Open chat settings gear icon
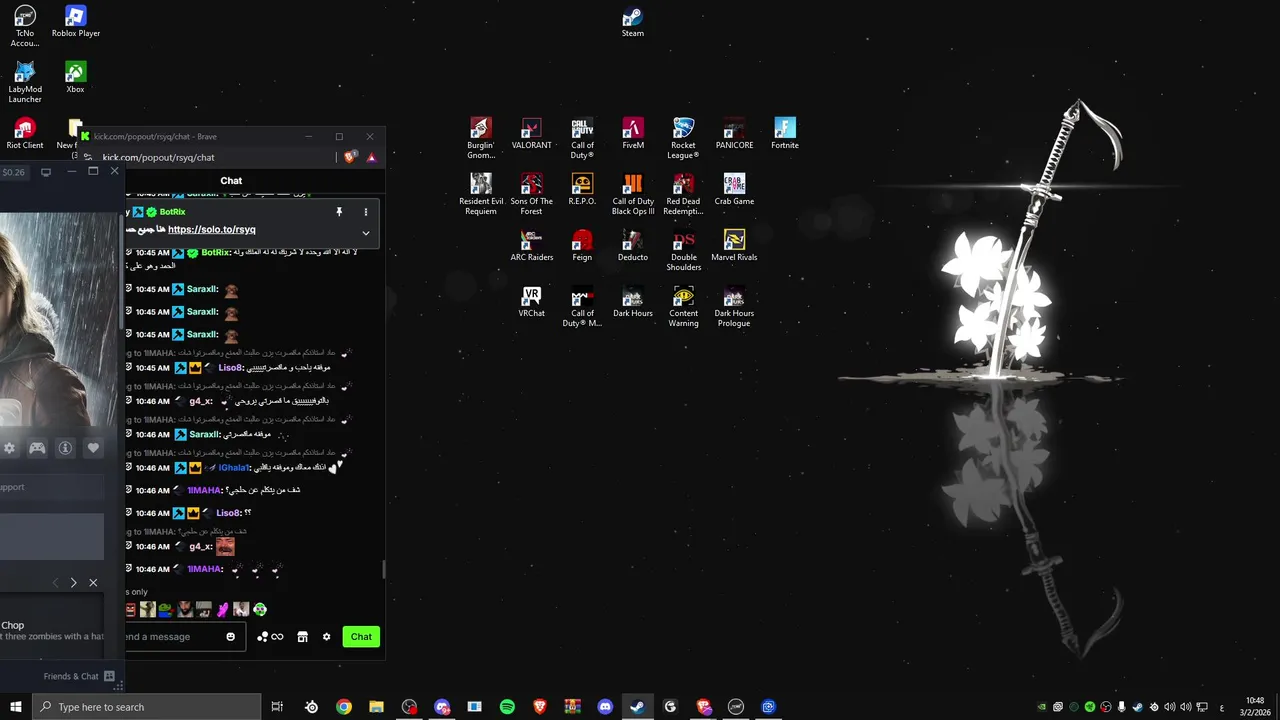 [326, 636]
